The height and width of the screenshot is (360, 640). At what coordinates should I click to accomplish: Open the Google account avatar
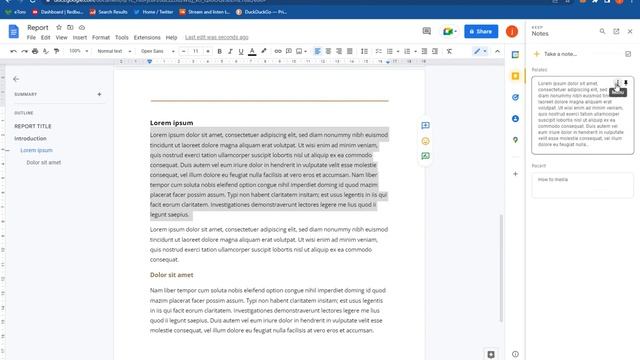(512, 31)
